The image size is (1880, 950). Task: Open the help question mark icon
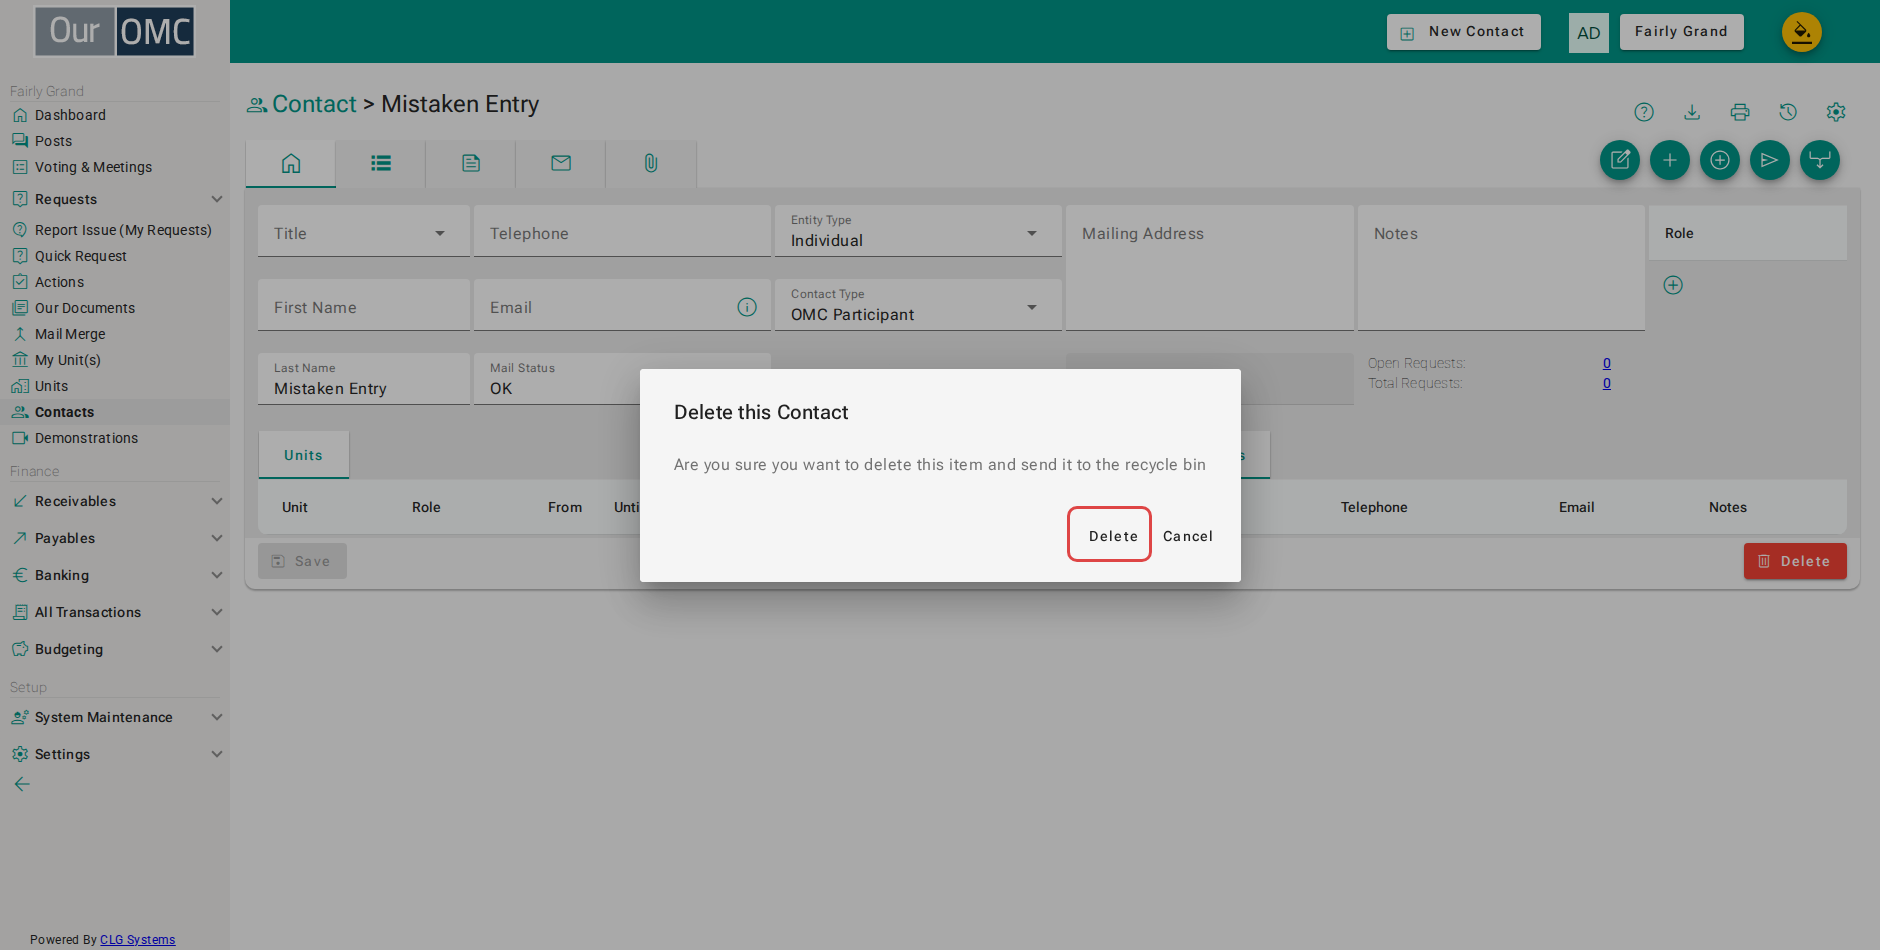(1644, 112)
